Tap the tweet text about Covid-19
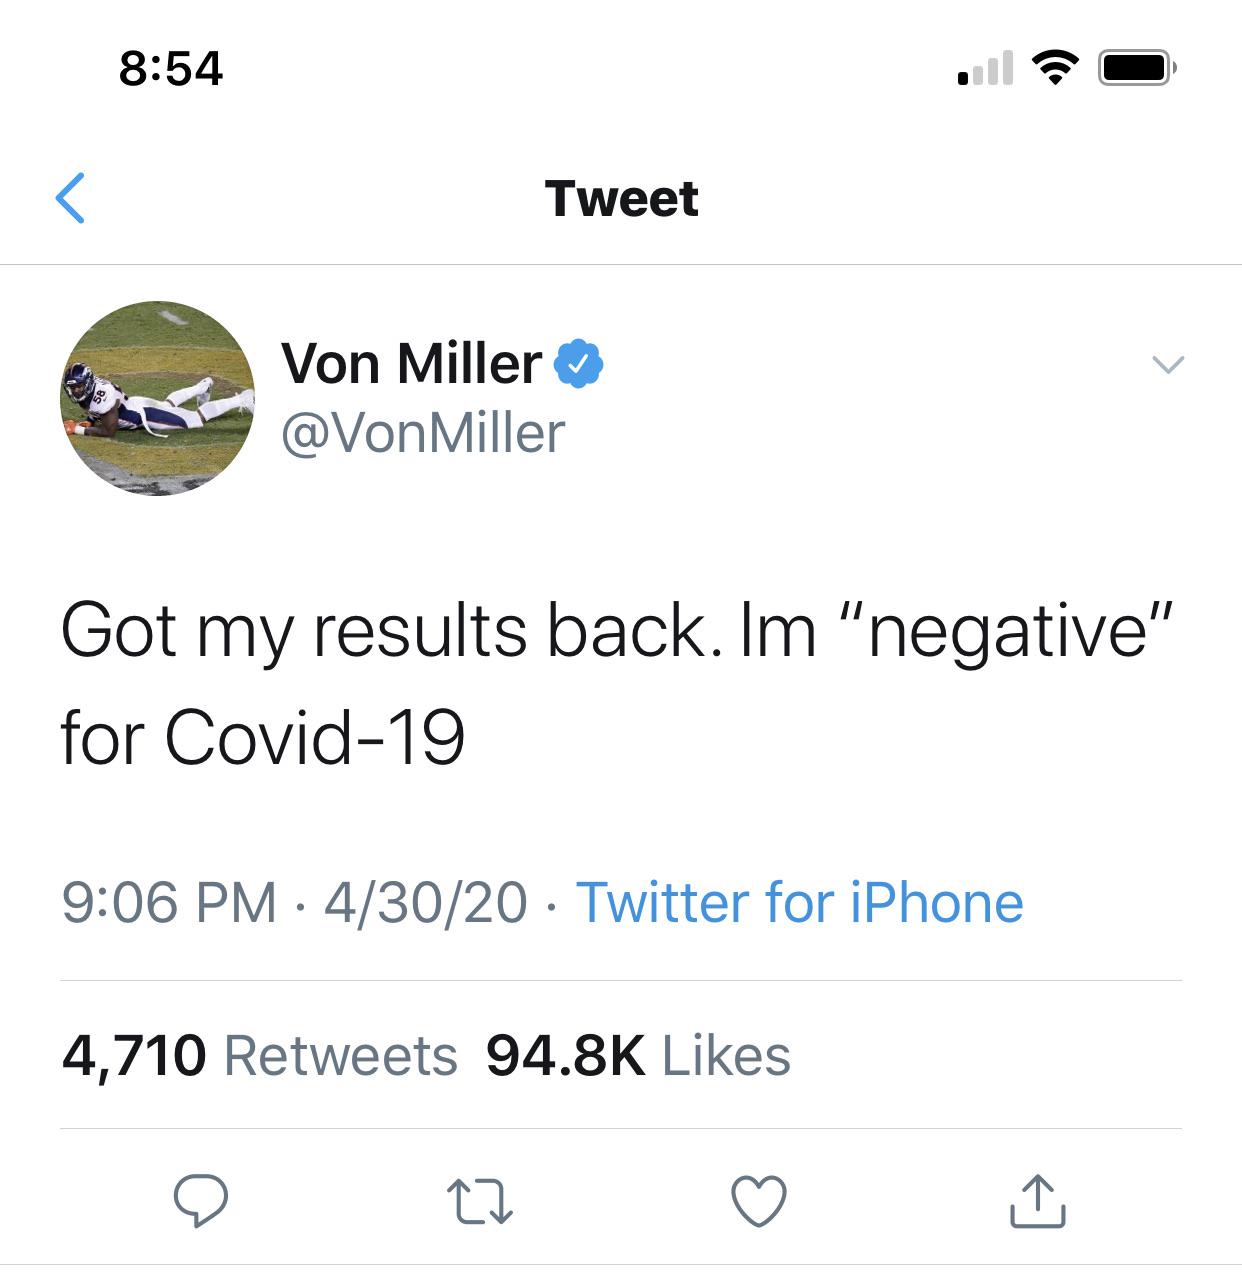The image size is (1242, 1275). (x=615, y=684)
